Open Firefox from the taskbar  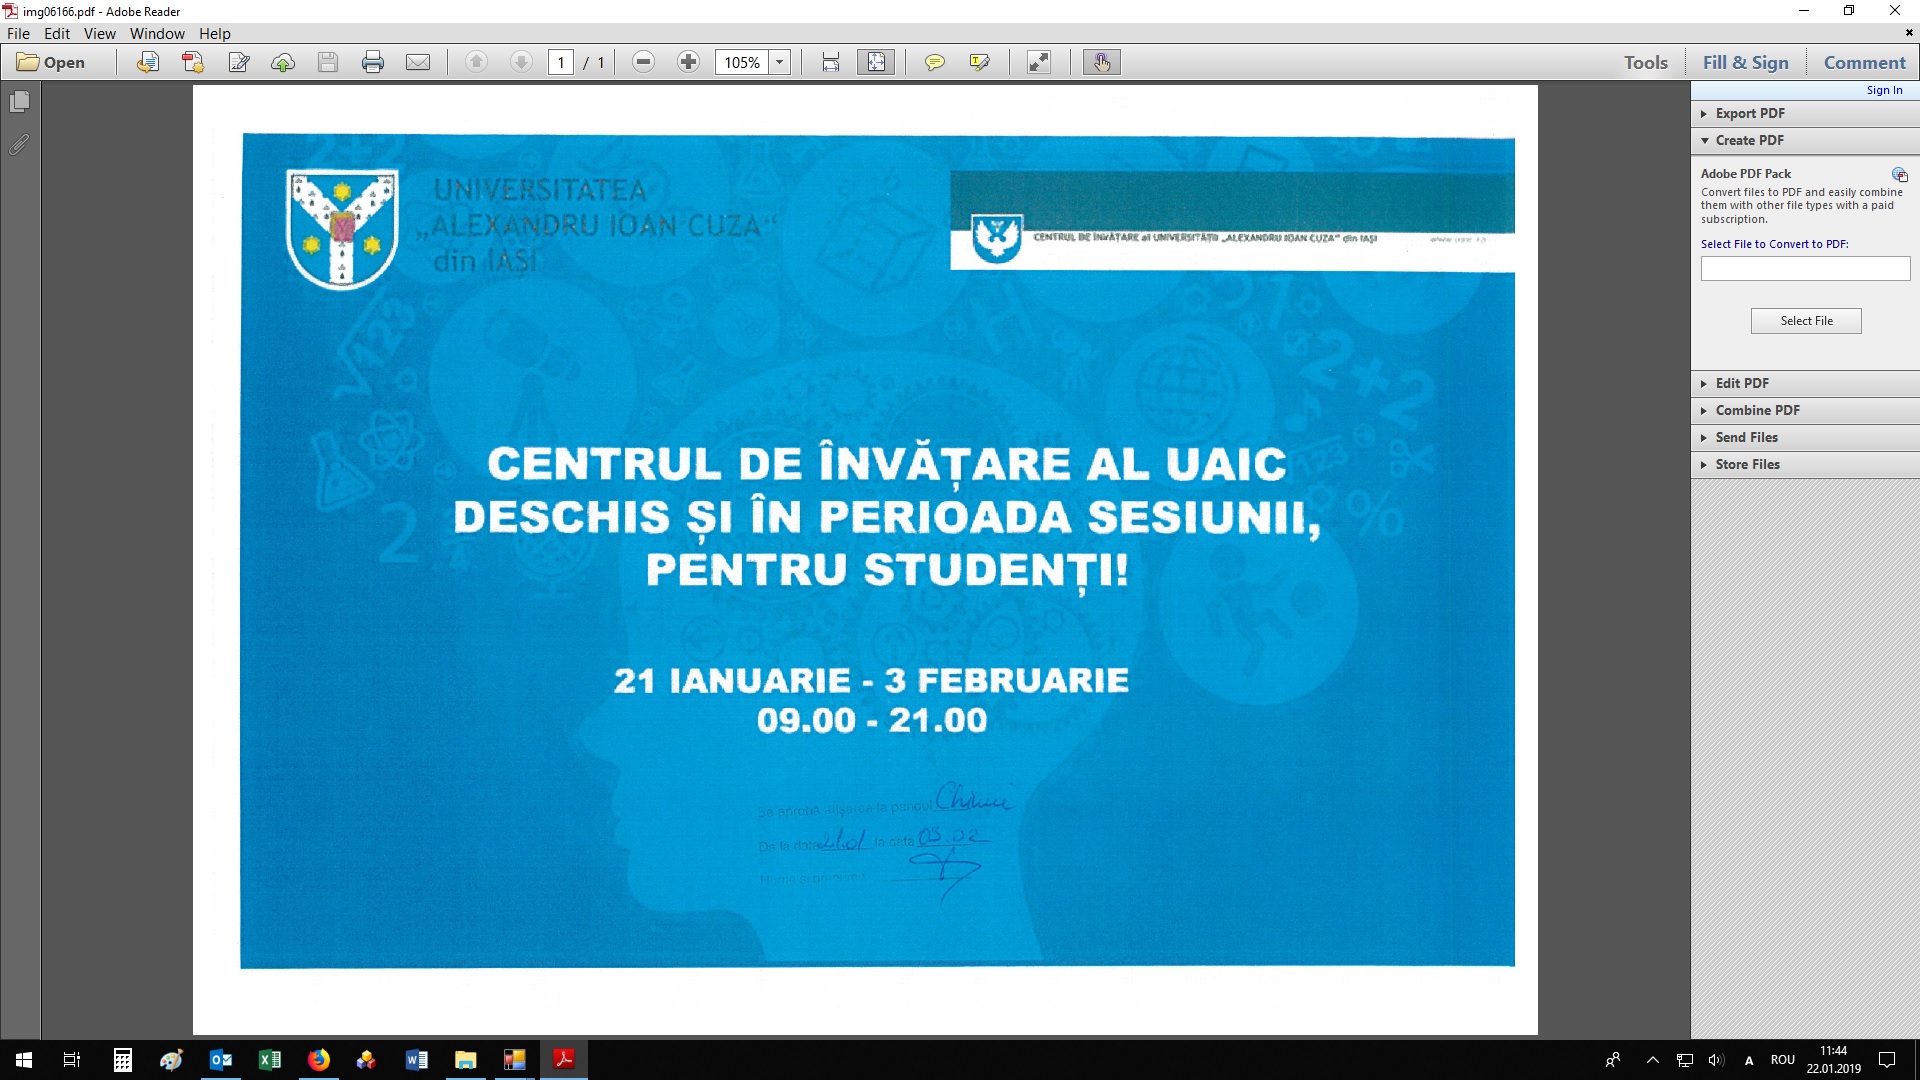319,1060
